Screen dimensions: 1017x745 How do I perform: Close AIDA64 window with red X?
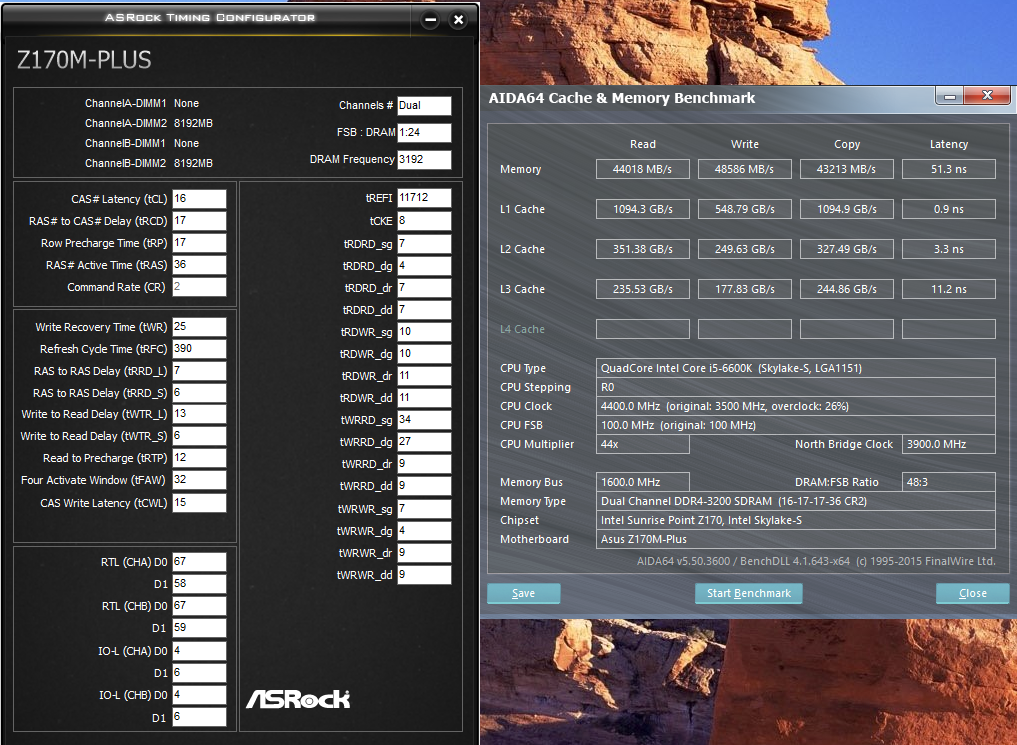point(987,96)
